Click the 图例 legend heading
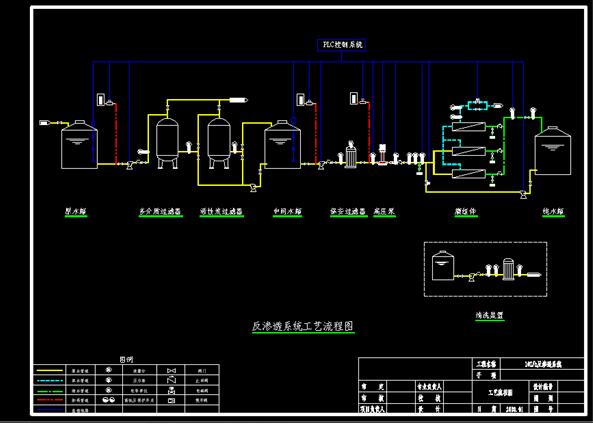593x424 pixels. [126, 360]
